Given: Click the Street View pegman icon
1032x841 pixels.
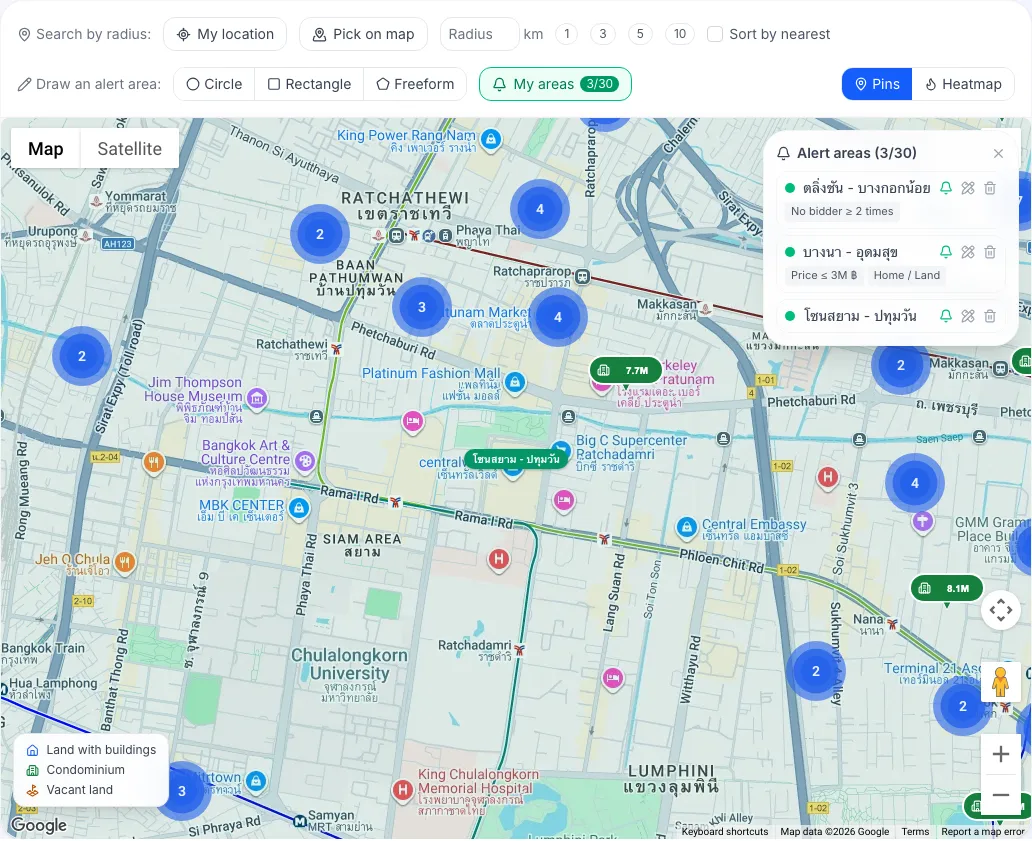Looking at the screenshot, I should 1000,682.
